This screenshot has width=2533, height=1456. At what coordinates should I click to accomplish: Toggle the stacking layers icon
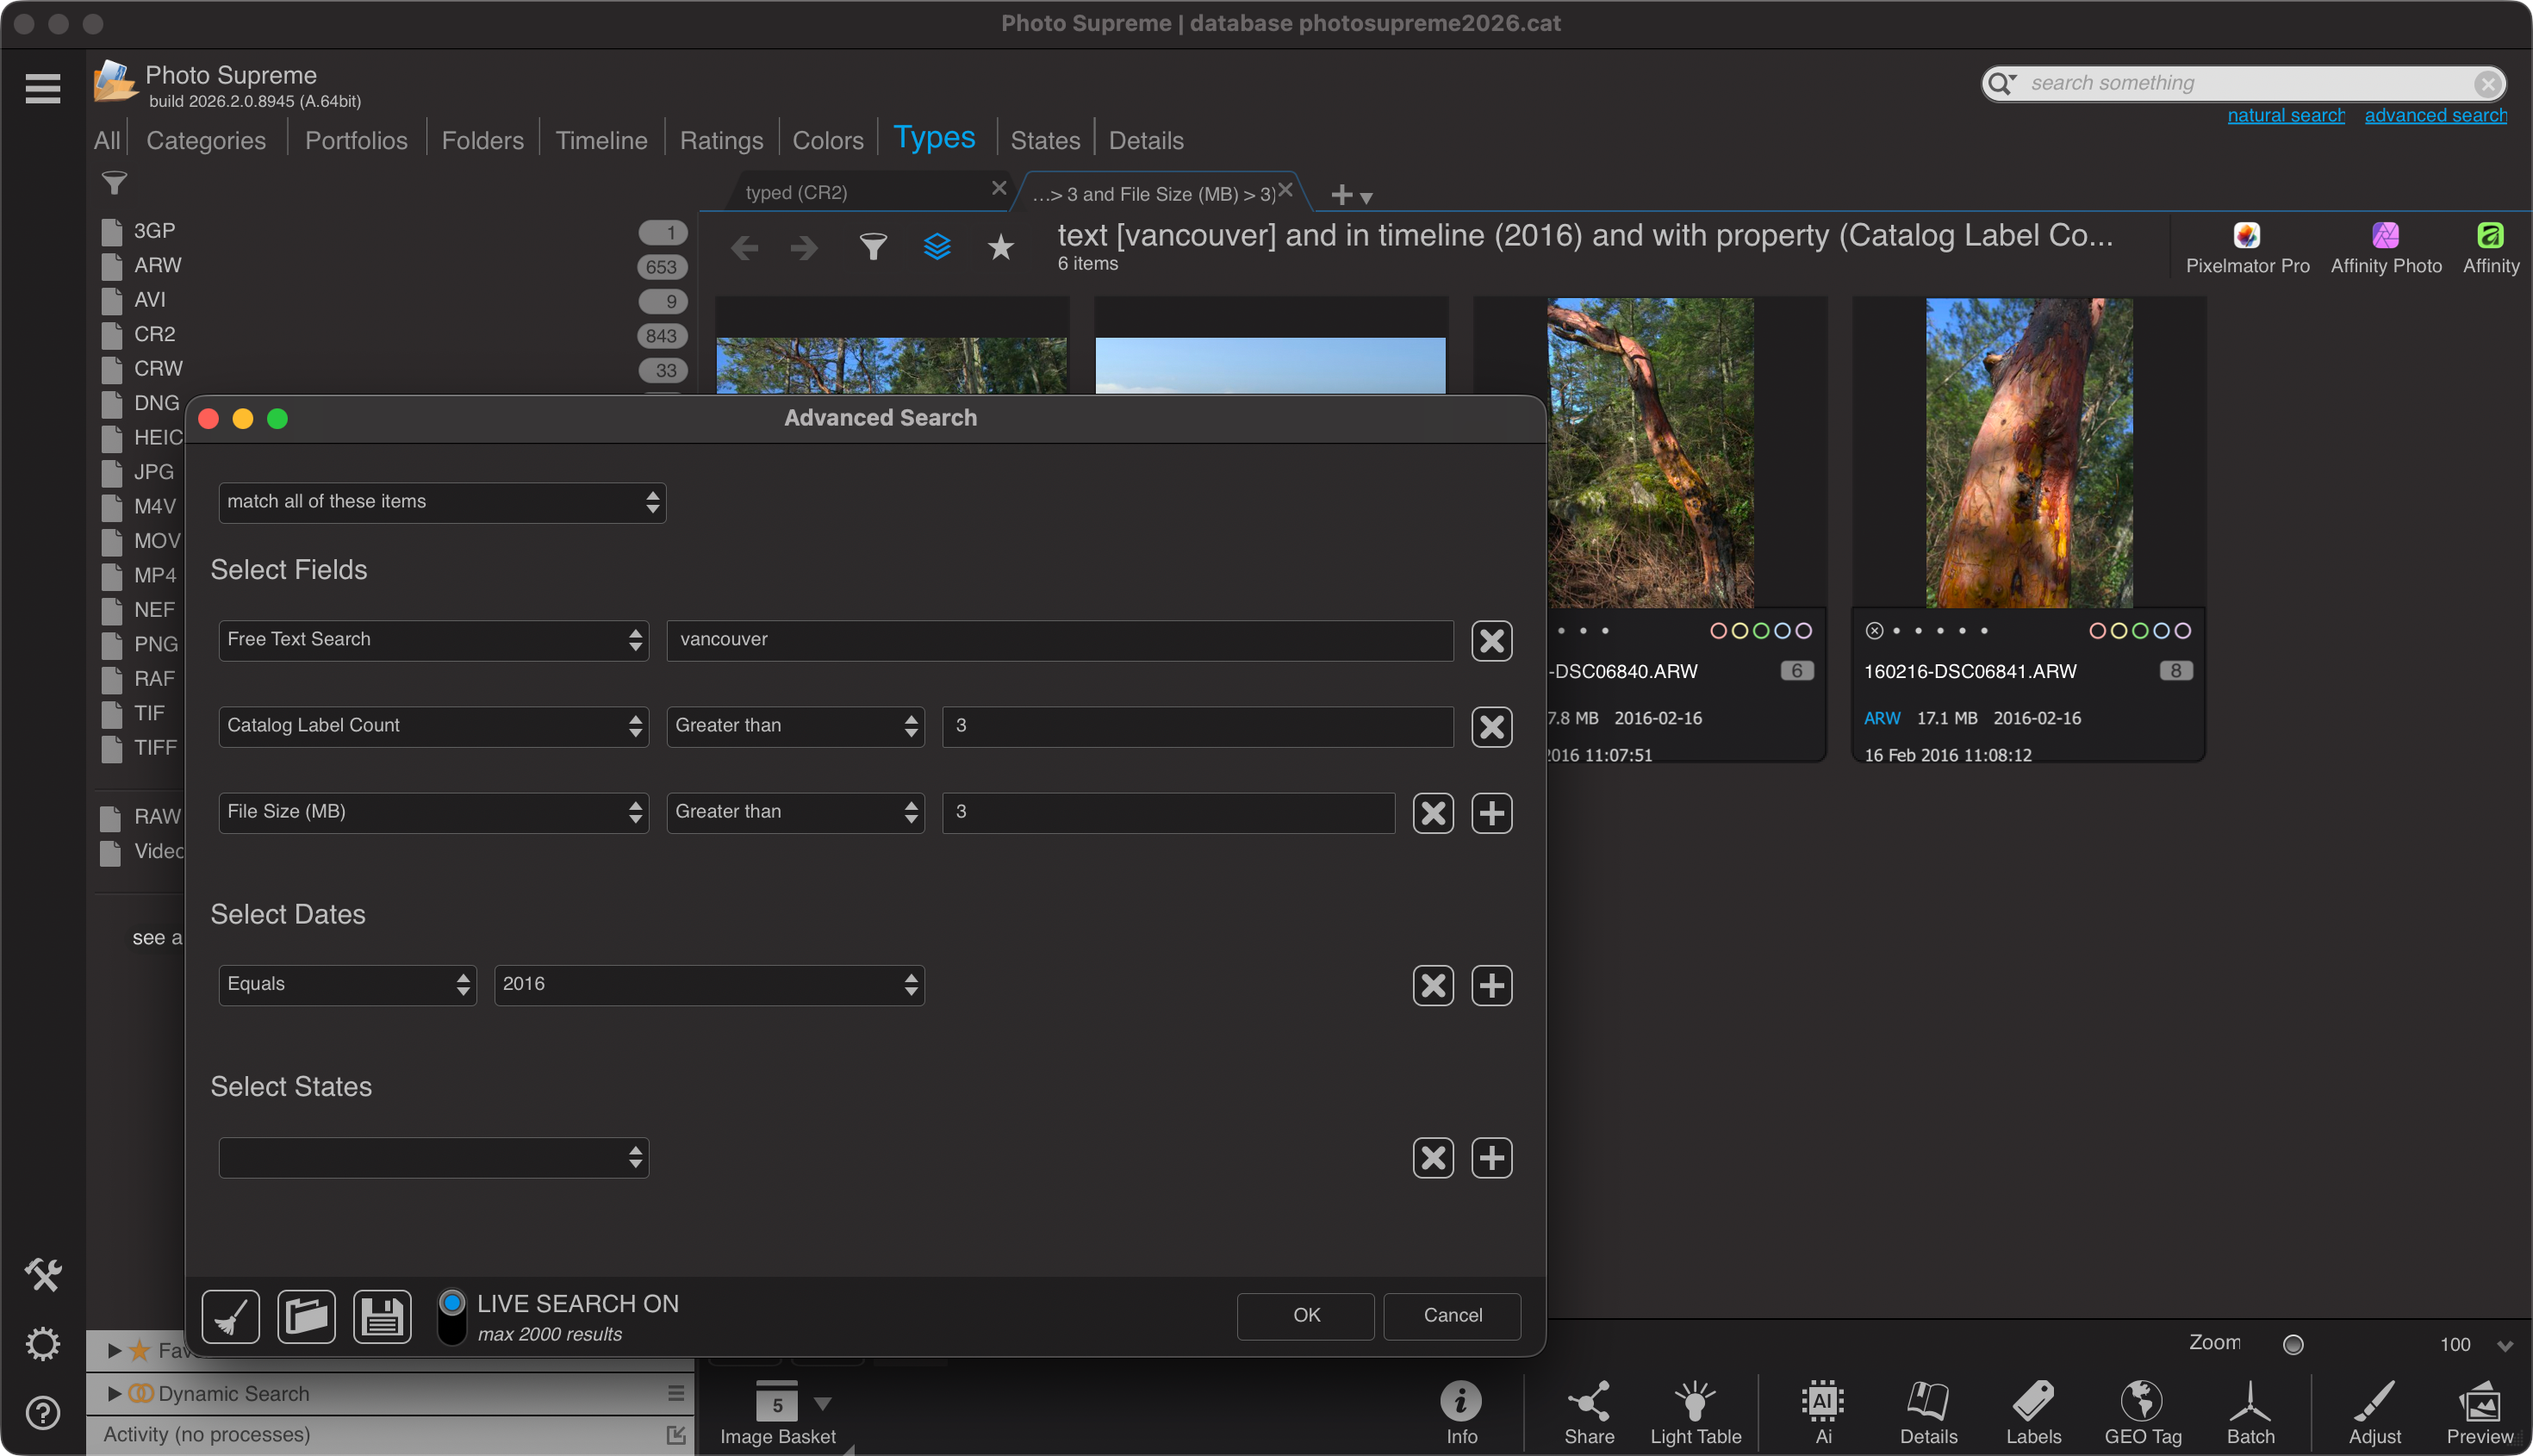937,246
